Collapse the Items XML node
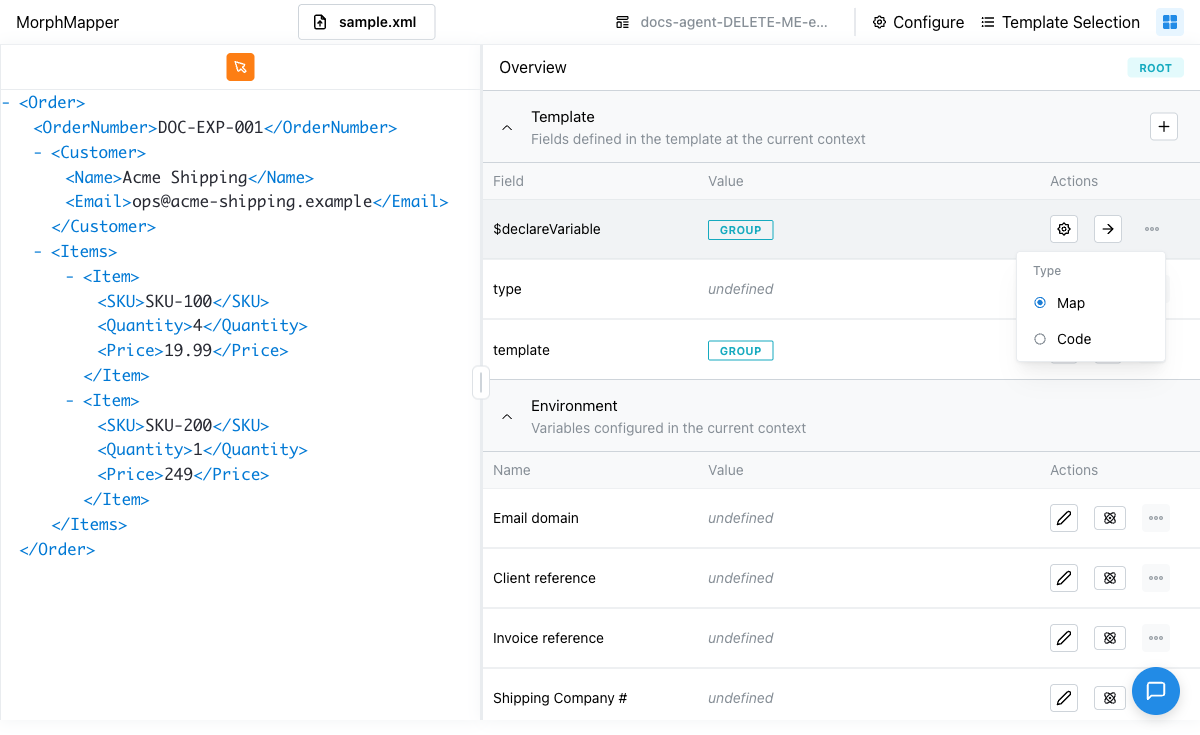The image size is (1200, 735). [38, 252]
